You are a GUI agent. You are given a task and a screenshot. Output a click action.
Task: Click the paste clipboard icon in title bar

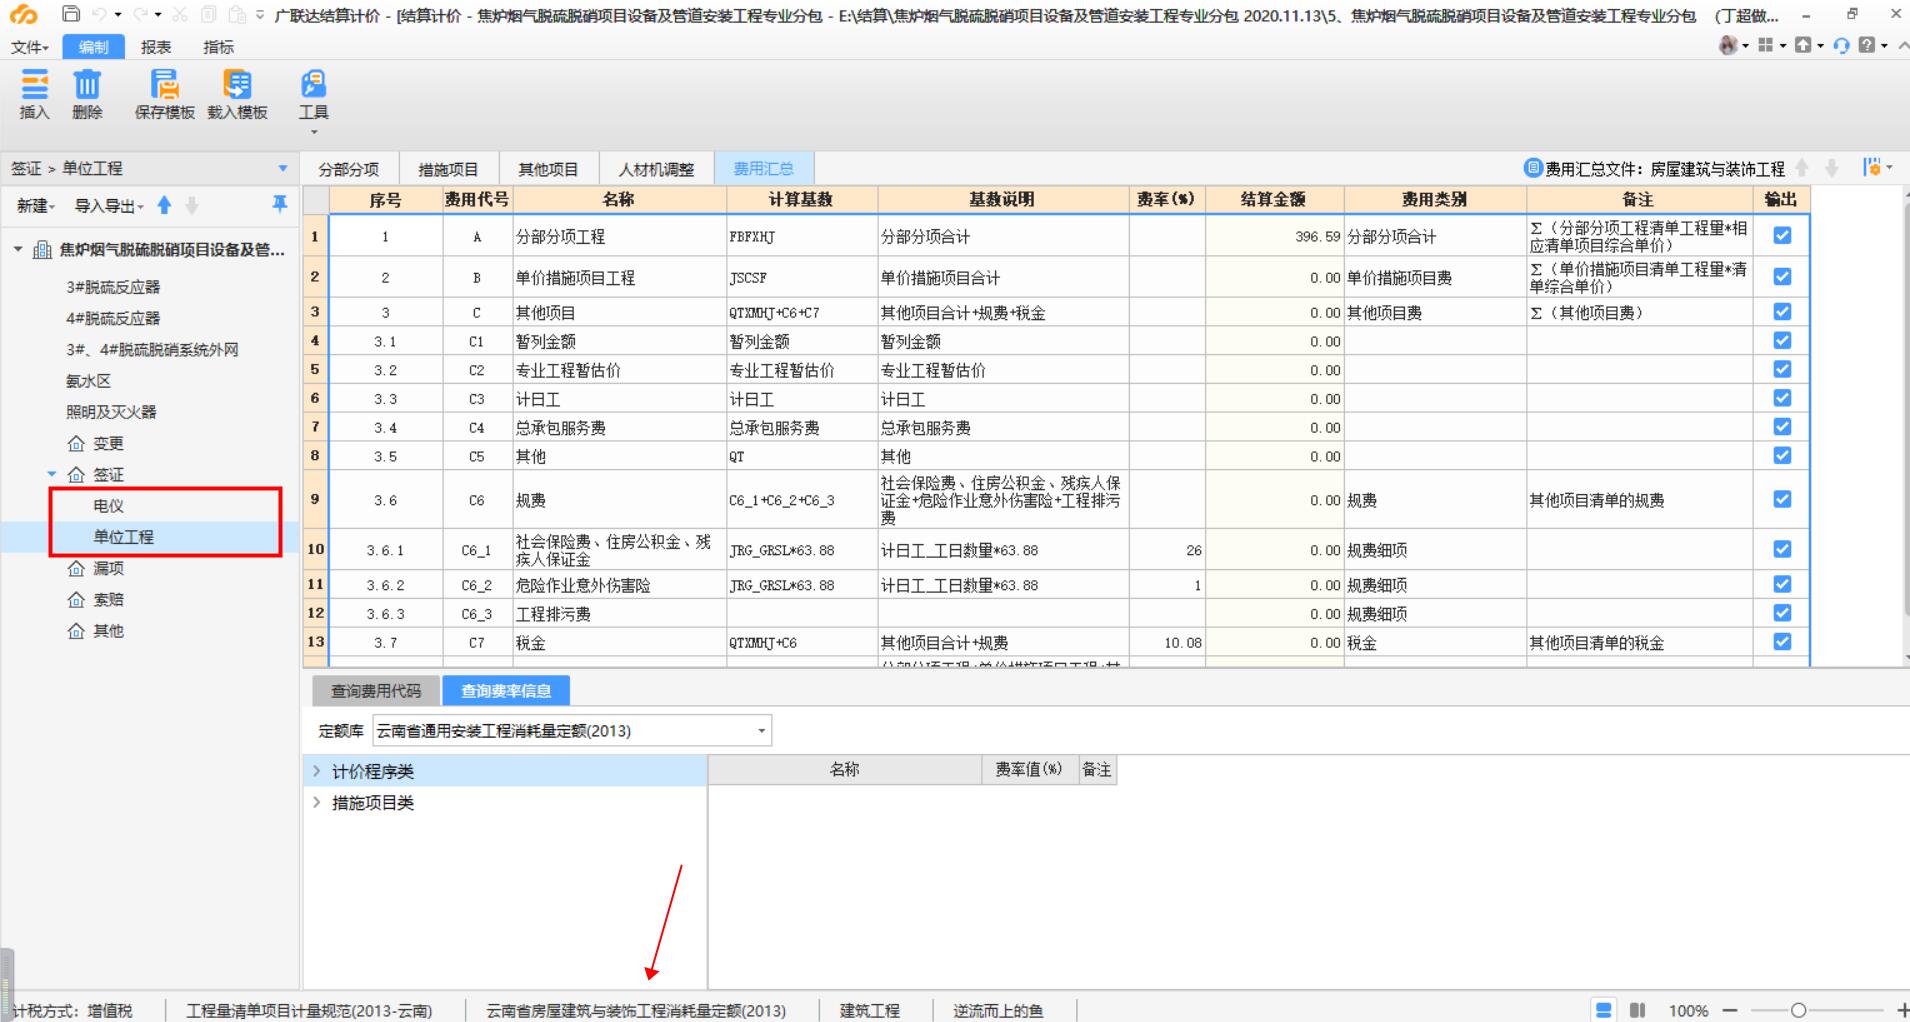[236, 14]
